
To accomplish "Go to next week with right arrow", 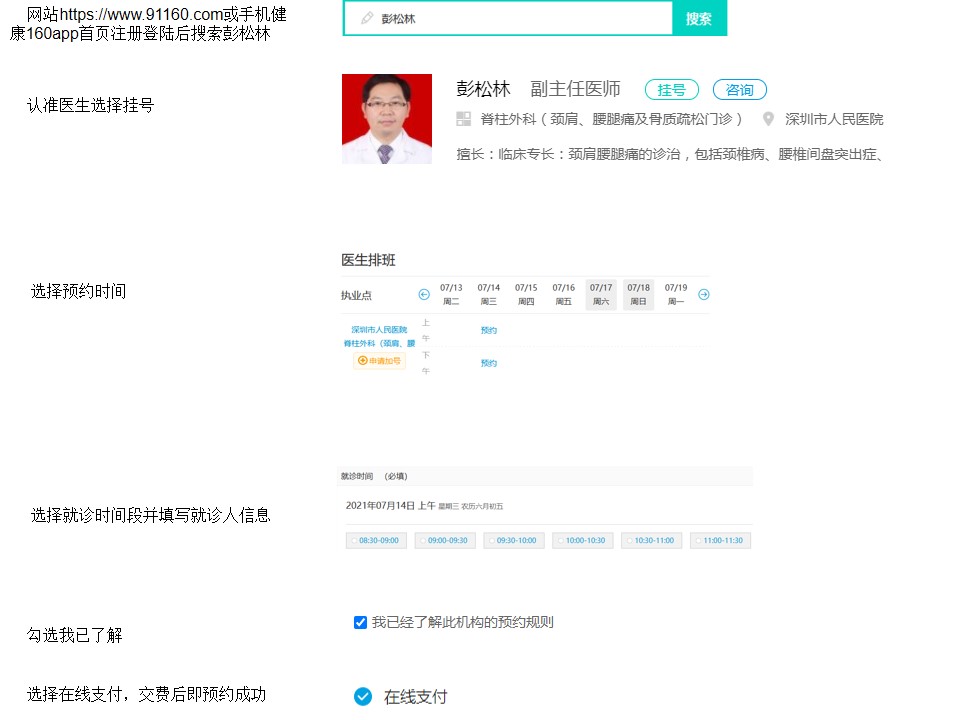I will pos(704,294).
